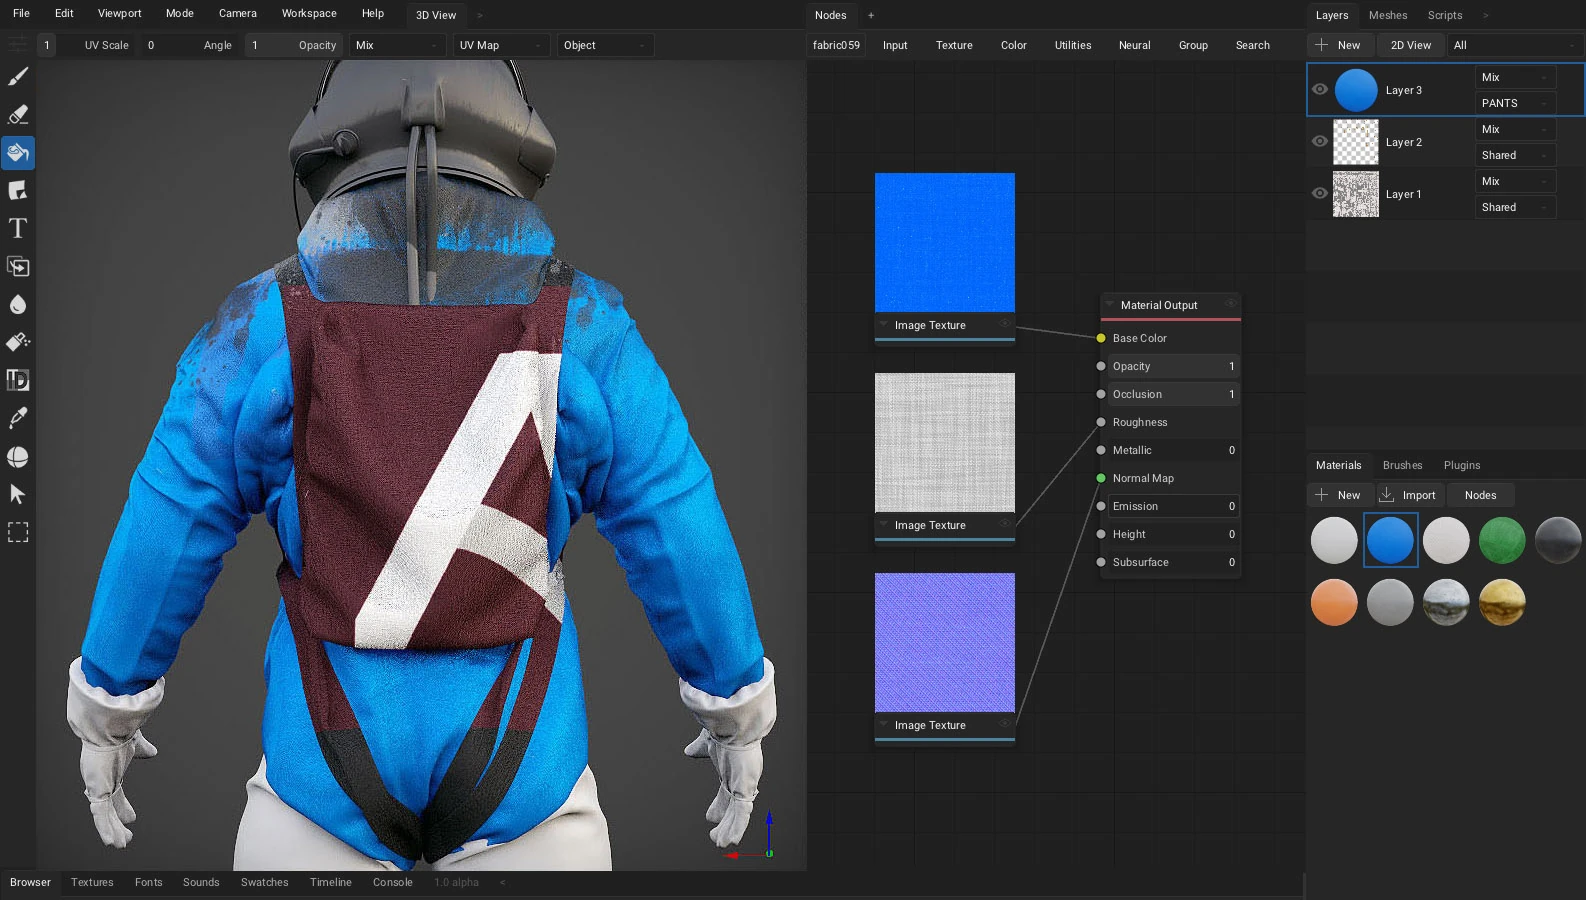
Task: Open the Texture node category
Action: (x=954, y=45)
